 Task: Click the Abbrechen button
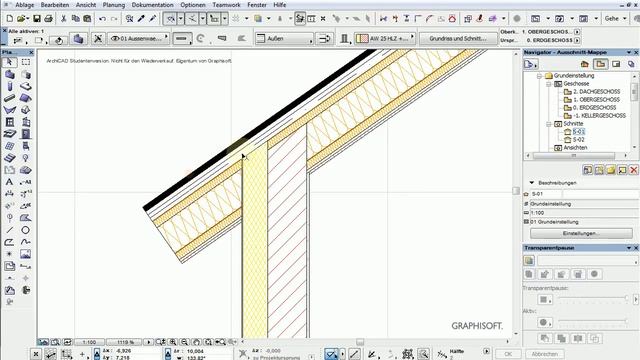tap(545, 354)
